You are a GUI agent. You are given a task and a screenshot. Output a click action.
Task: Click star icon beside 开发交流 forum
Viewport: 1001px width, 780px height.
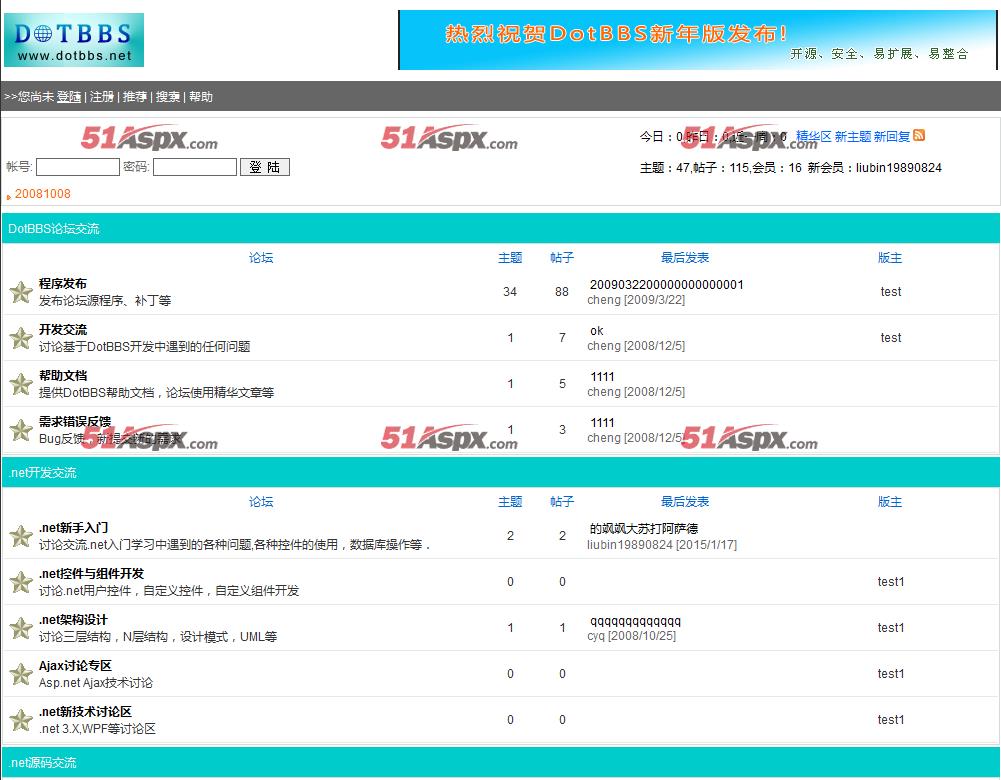tap(20, 338)
